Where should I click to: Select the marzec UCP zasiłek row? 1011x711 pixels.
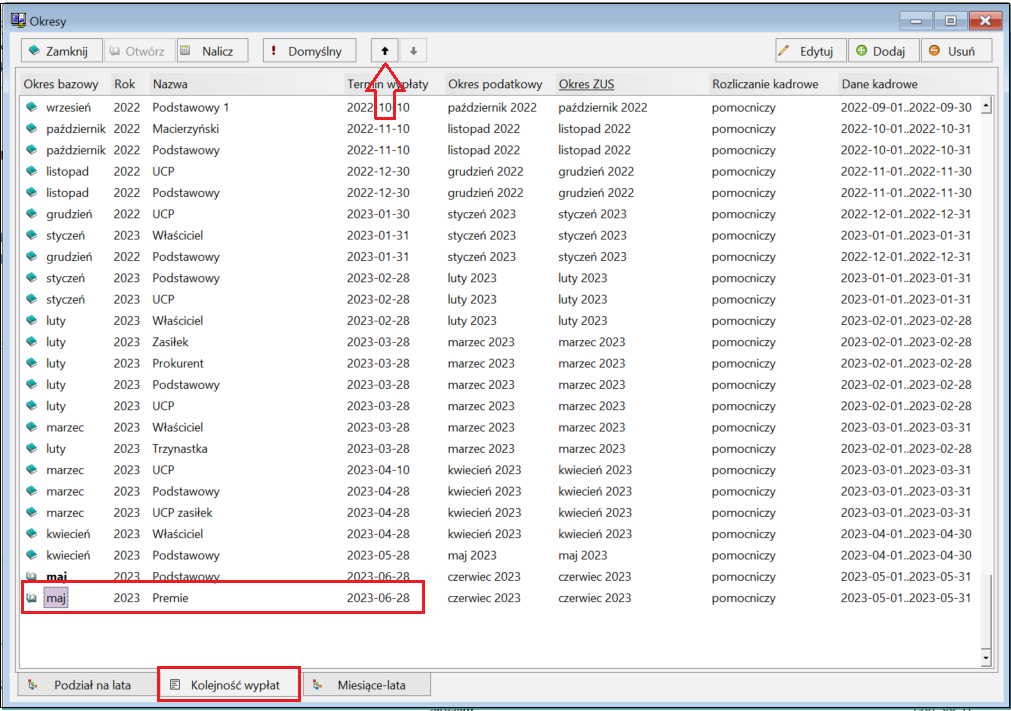(x=502, y=512)
